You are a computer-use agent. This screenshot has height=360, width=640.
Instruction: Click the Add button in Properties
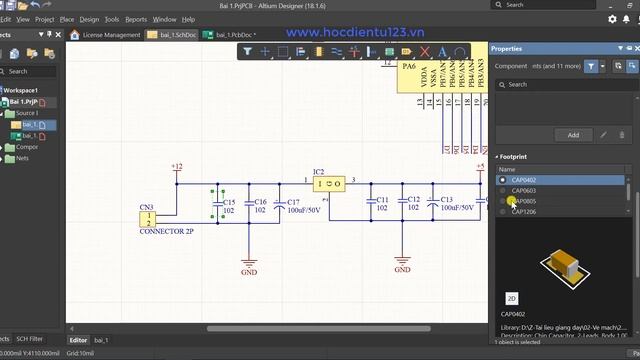573,135
